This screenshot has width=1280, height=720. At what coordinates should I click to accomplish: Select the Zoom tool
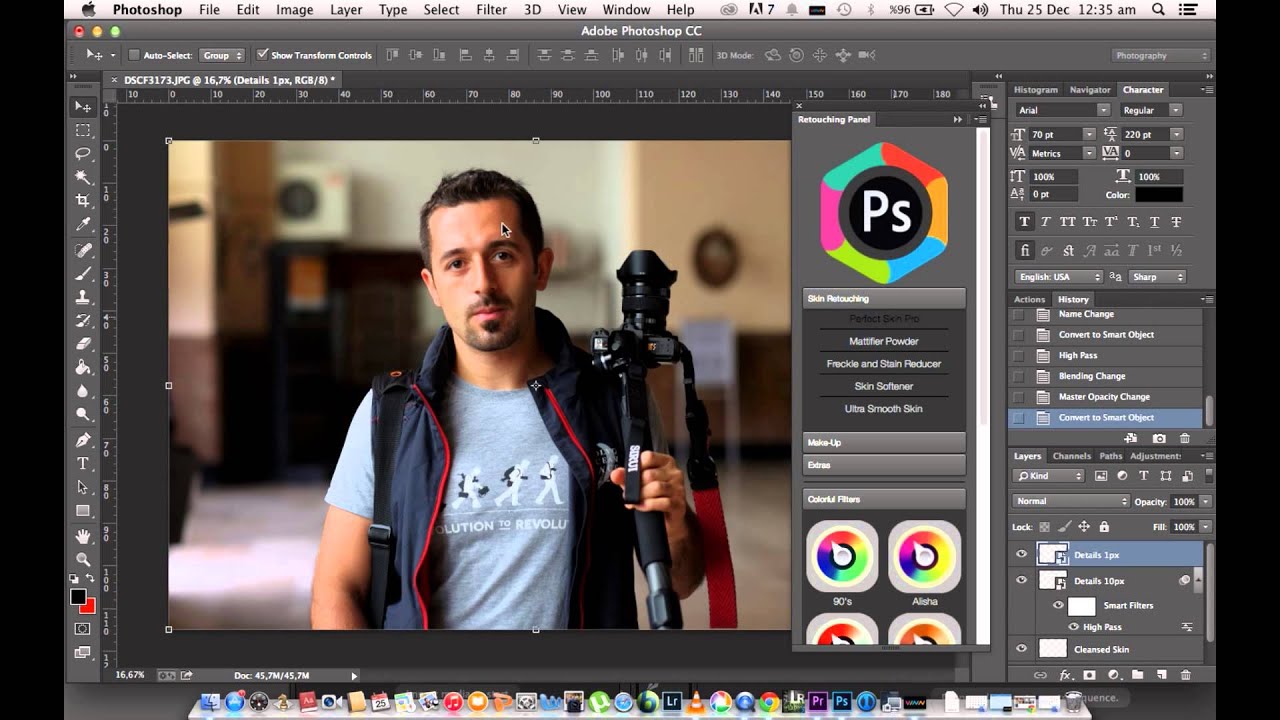coord(83,559)
